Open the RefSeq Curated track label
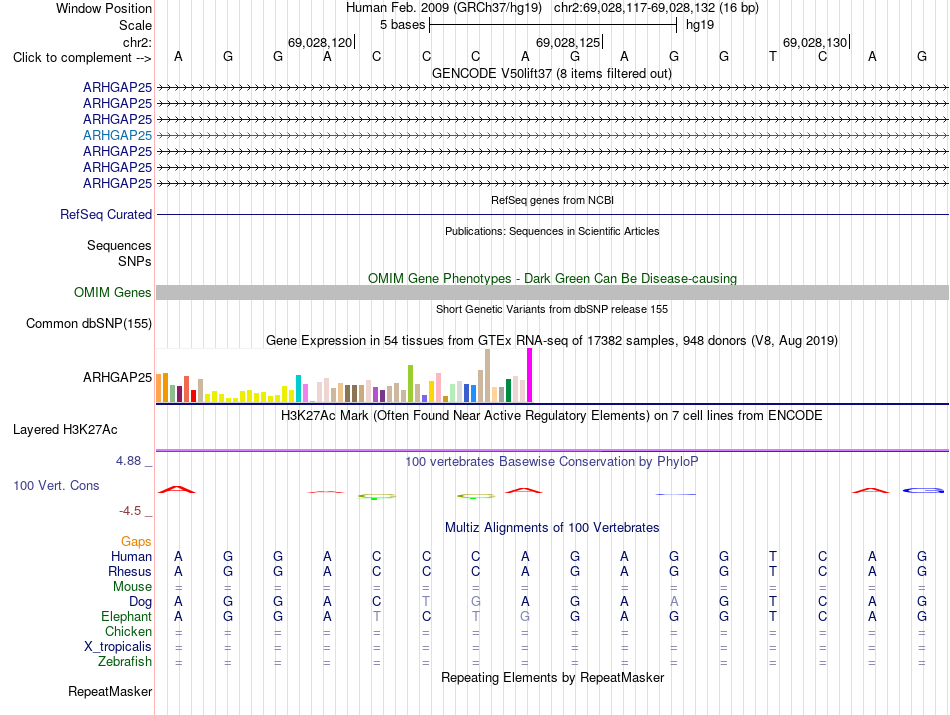The height and width of the screenshot is (715, 950). tap(106, 214)
